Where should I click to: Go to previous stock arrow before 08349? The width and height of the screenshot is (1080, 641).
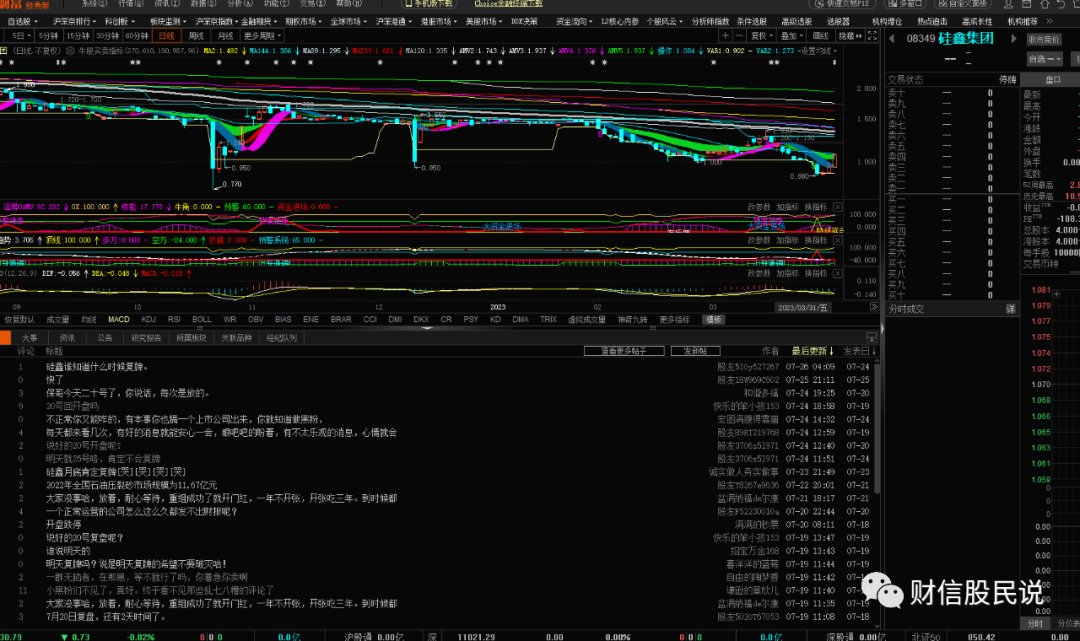point(892,39)
